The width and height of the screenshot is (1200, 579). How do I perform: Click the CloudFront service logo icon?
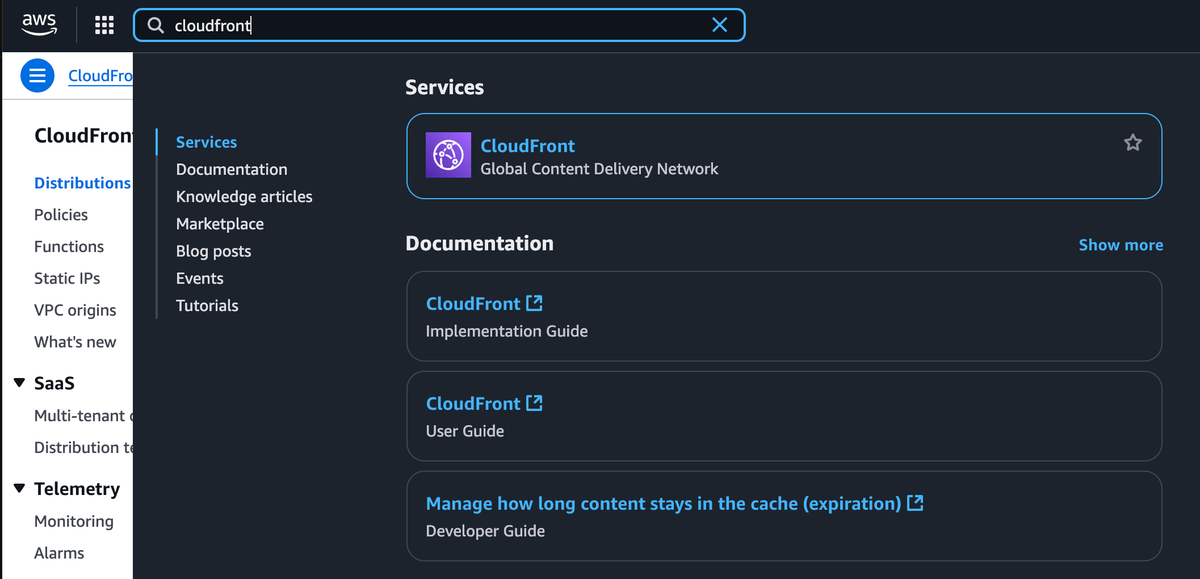point(448,155)
